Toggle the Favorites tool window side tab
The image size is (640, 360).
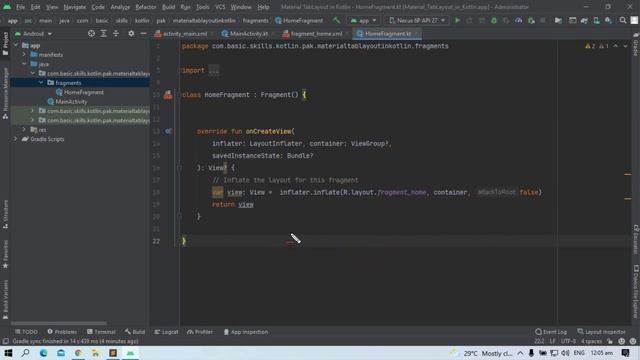coord(5,254)
